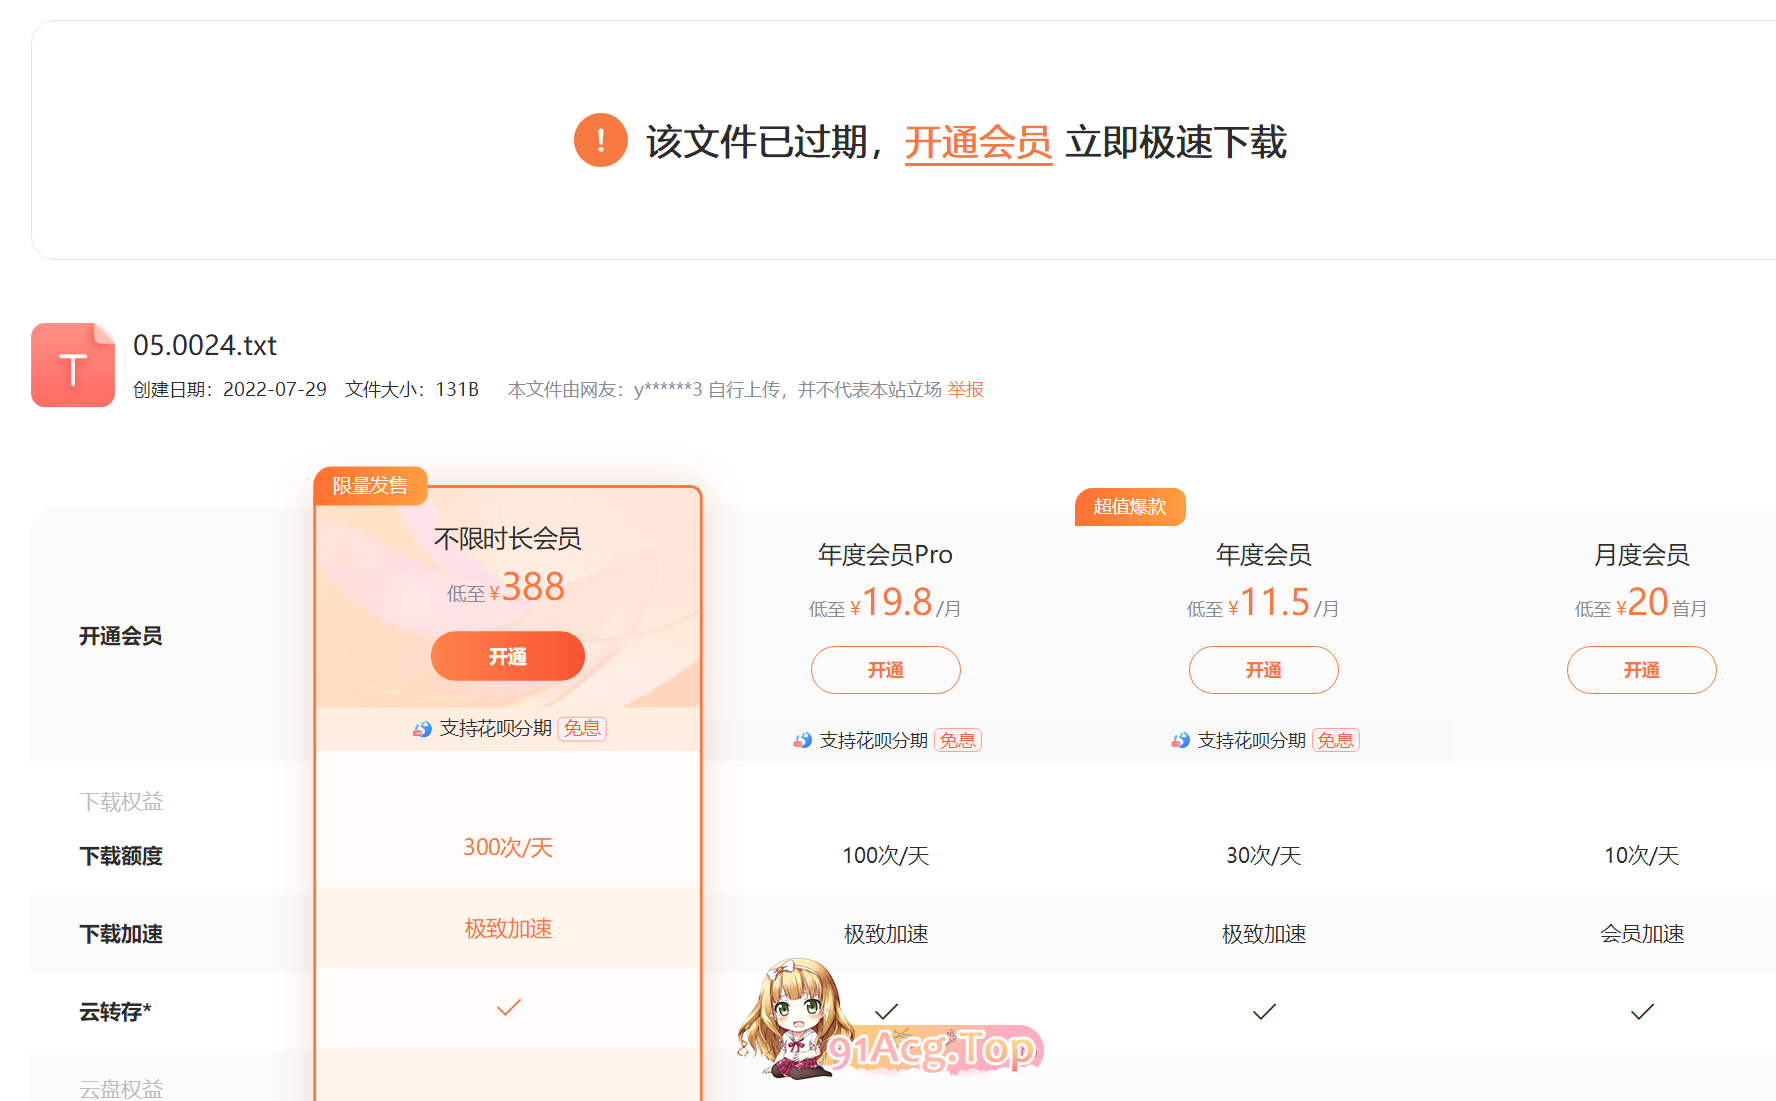
Task: Click the orange exclamation warning icon
Action: (x=600, y=141)
